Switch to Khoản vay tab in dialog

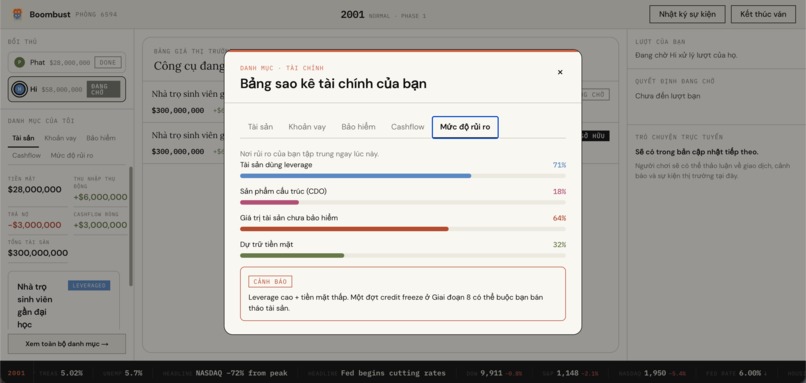[307, 127]
